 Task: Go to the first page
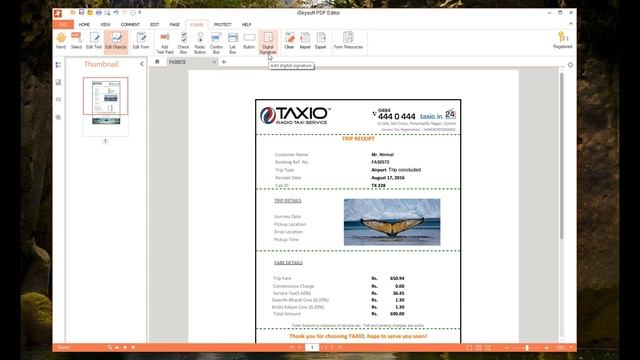[292, 347]
